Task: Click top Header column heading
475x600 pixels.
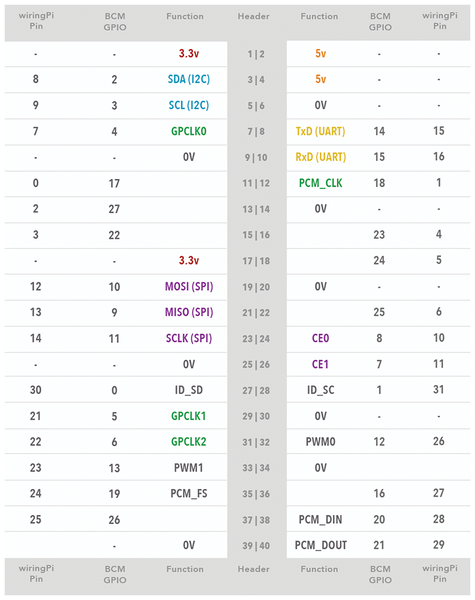Action: point(253,16)
